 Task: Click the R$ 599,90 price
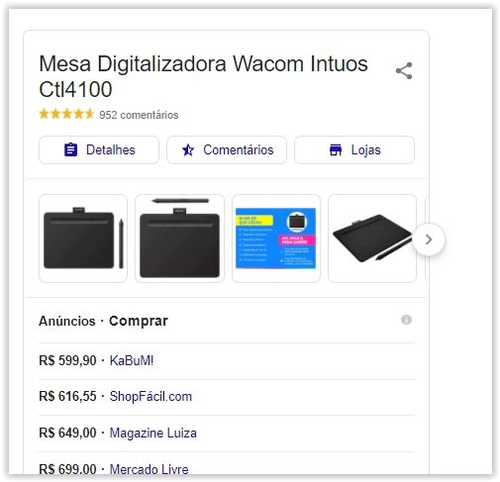click(x=68, y=360)
